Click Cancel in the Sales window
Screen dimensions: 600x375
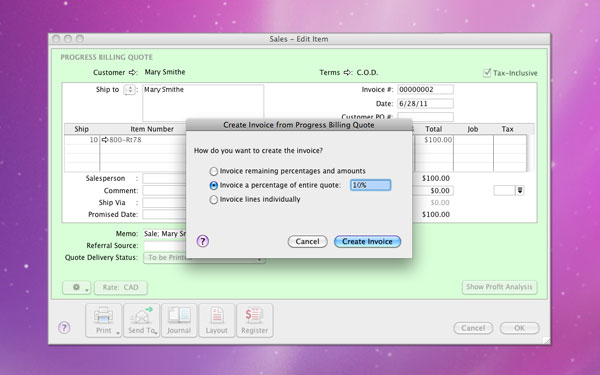[473, 328]
